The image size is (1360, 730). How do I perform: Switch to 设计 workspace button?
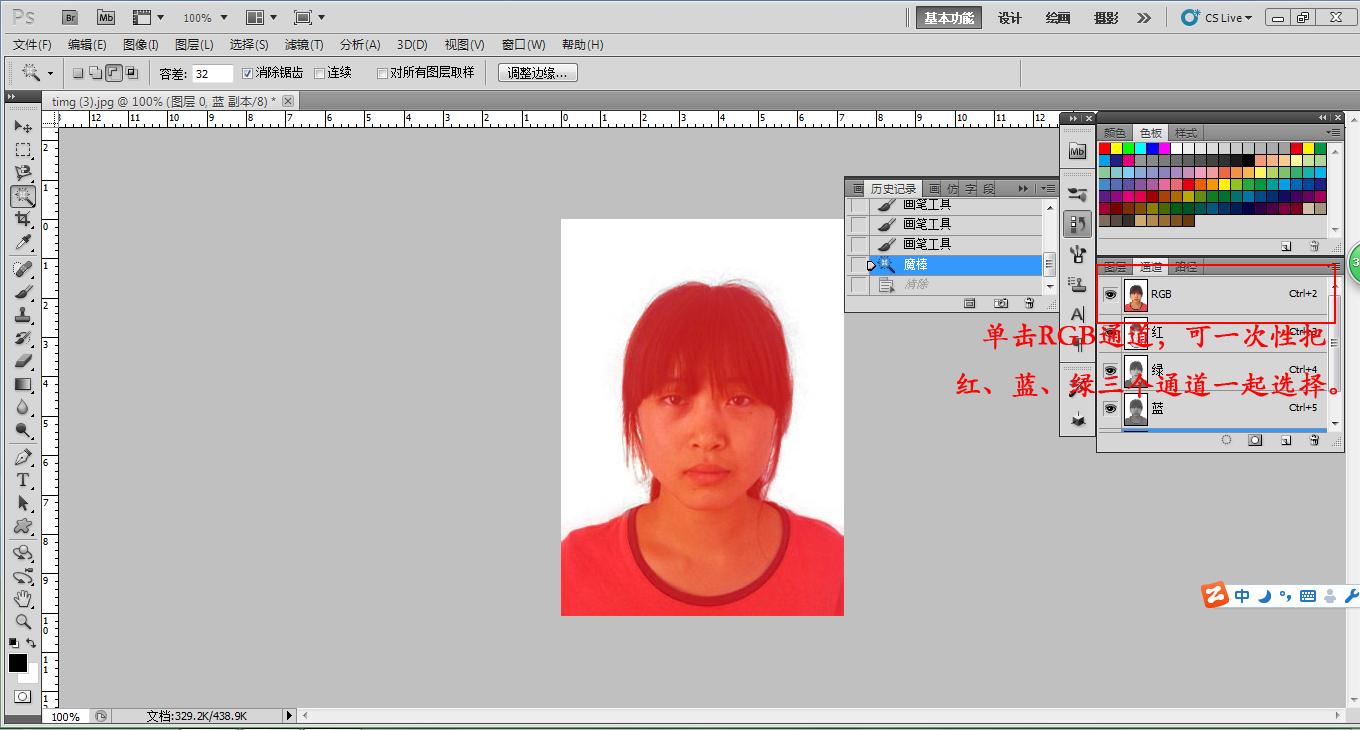[x=1010, y=18]
